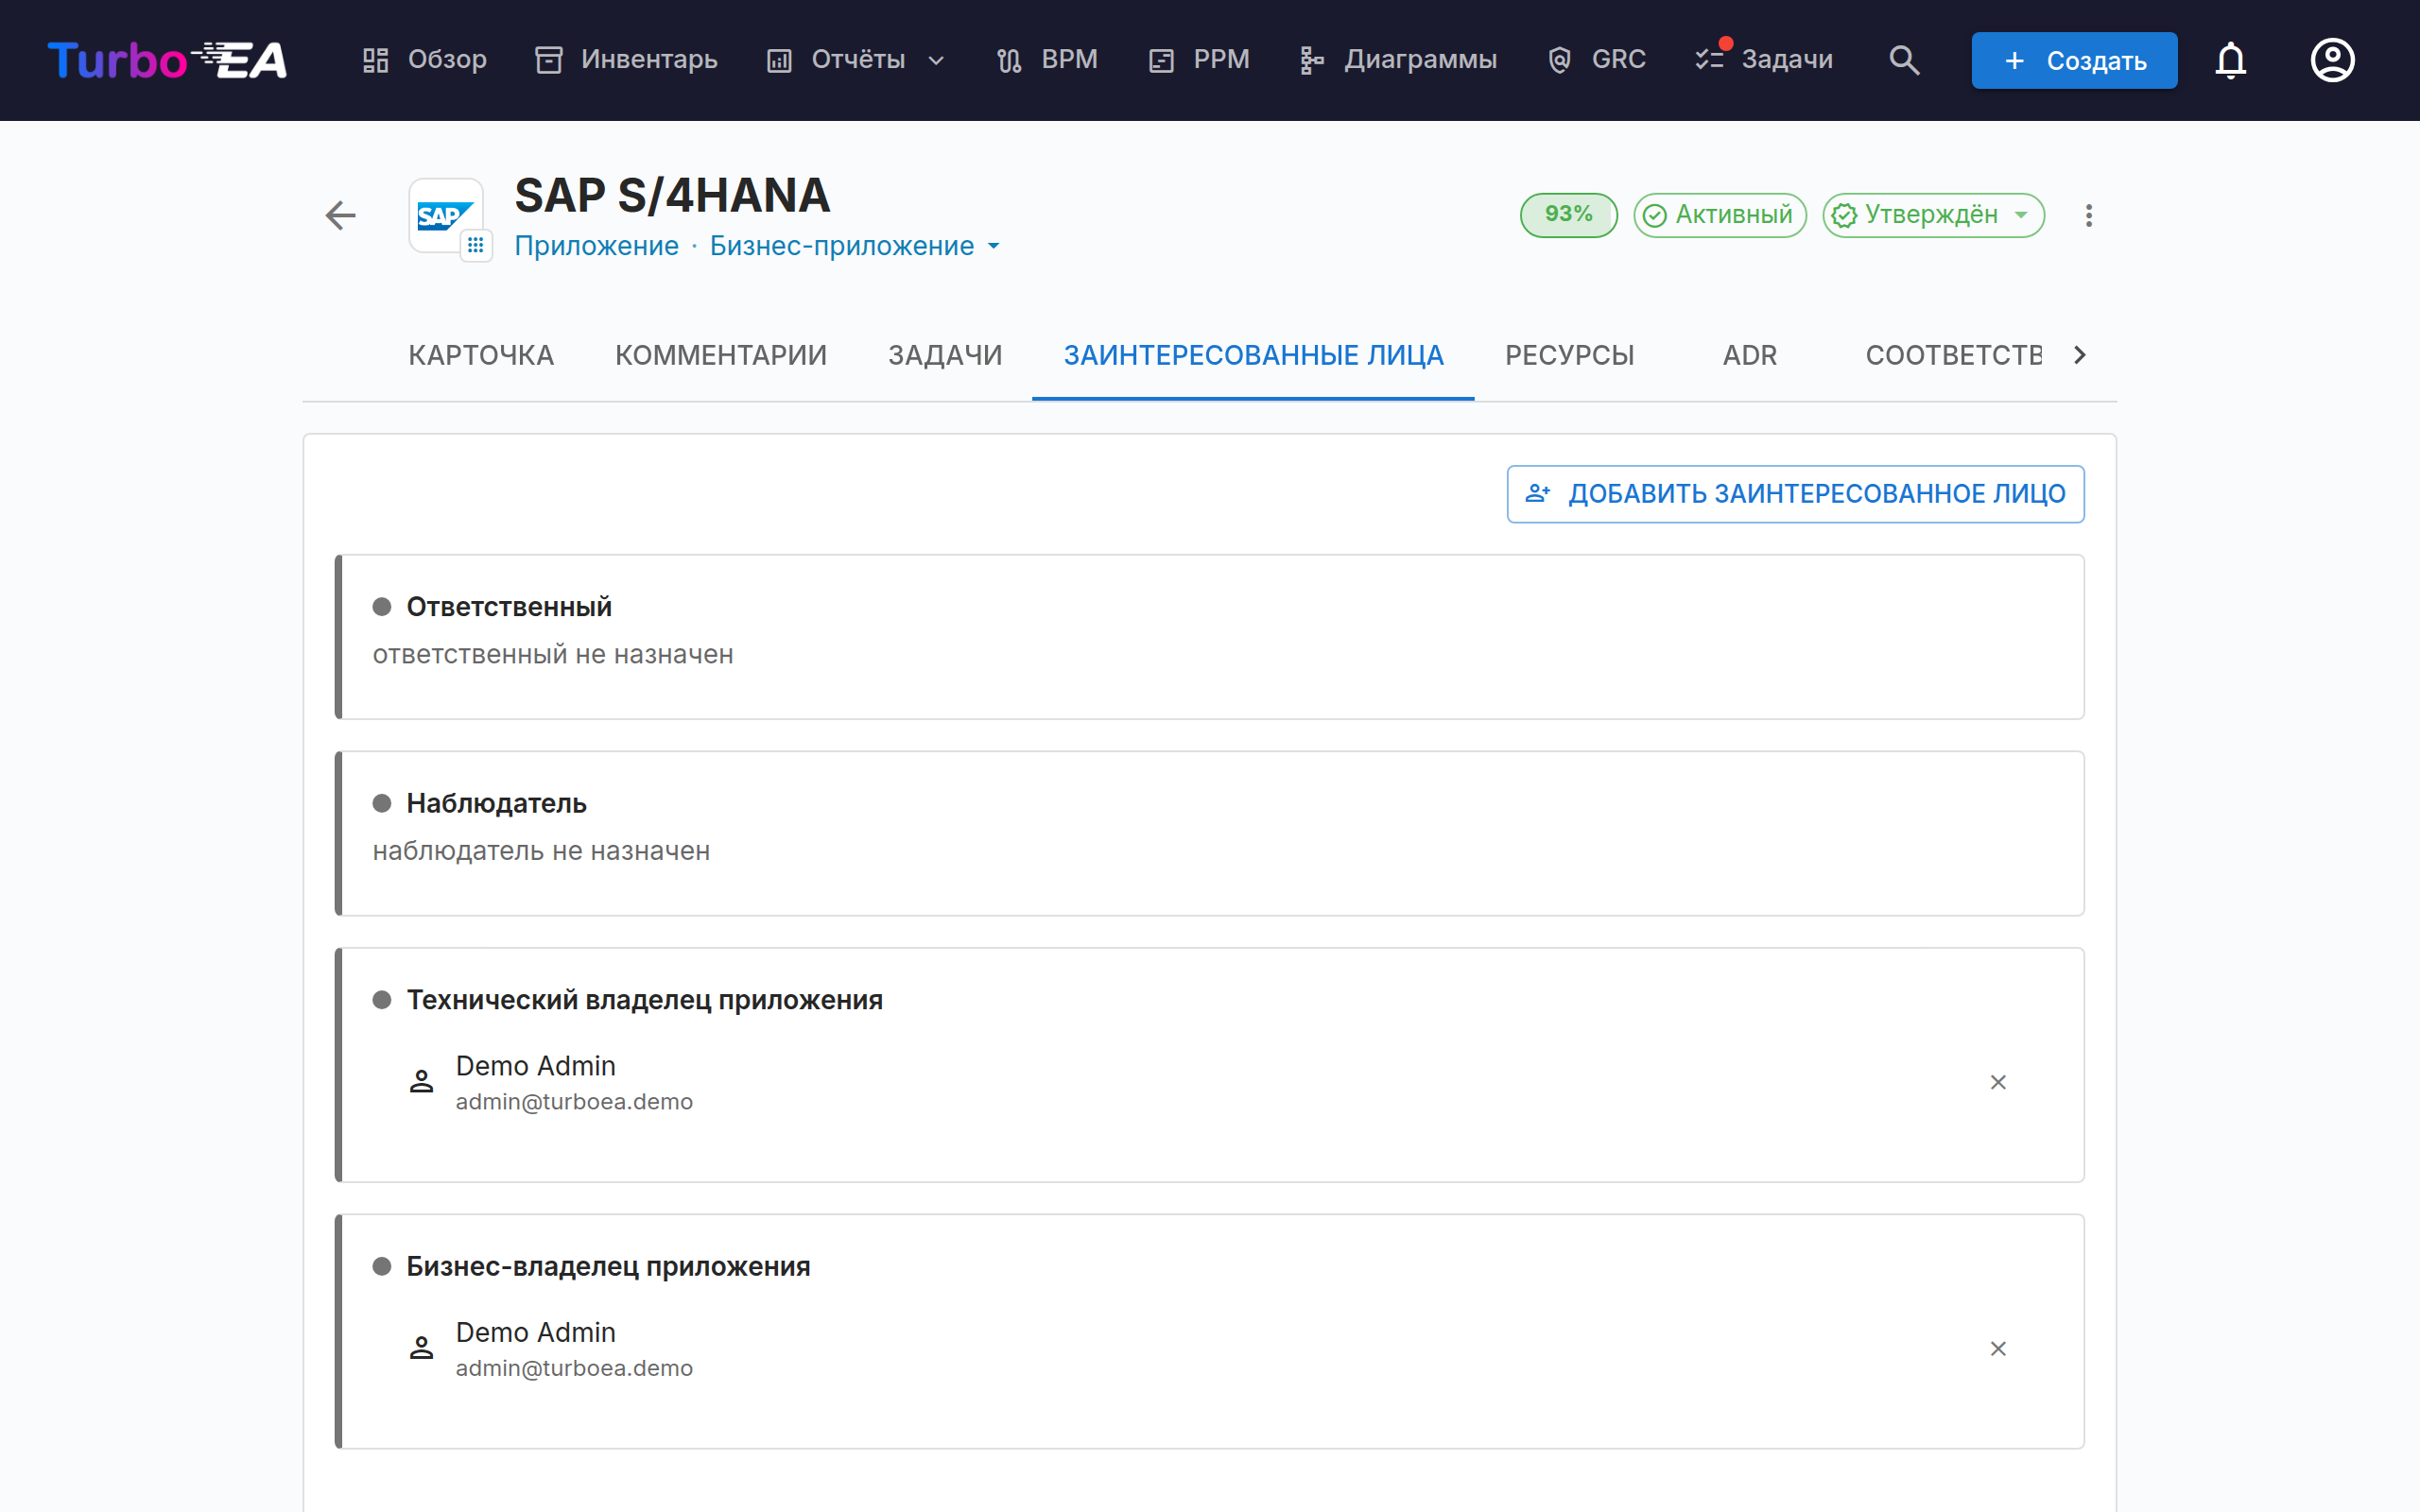2420x1512 pixels.
Task: Click the Наблюдатель role heading
Action: pyautogui.click(x=496, y=804)
